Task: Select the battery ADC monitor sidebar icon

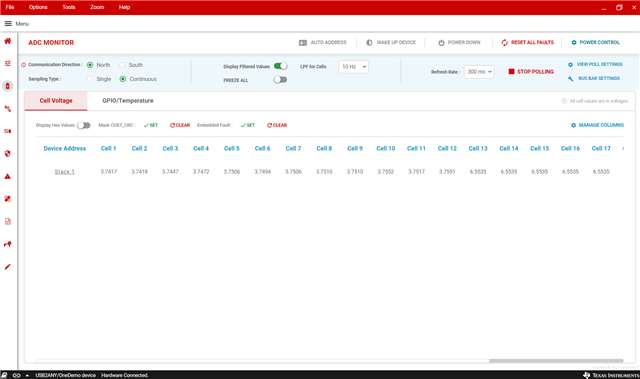Action: pos(8,86)
